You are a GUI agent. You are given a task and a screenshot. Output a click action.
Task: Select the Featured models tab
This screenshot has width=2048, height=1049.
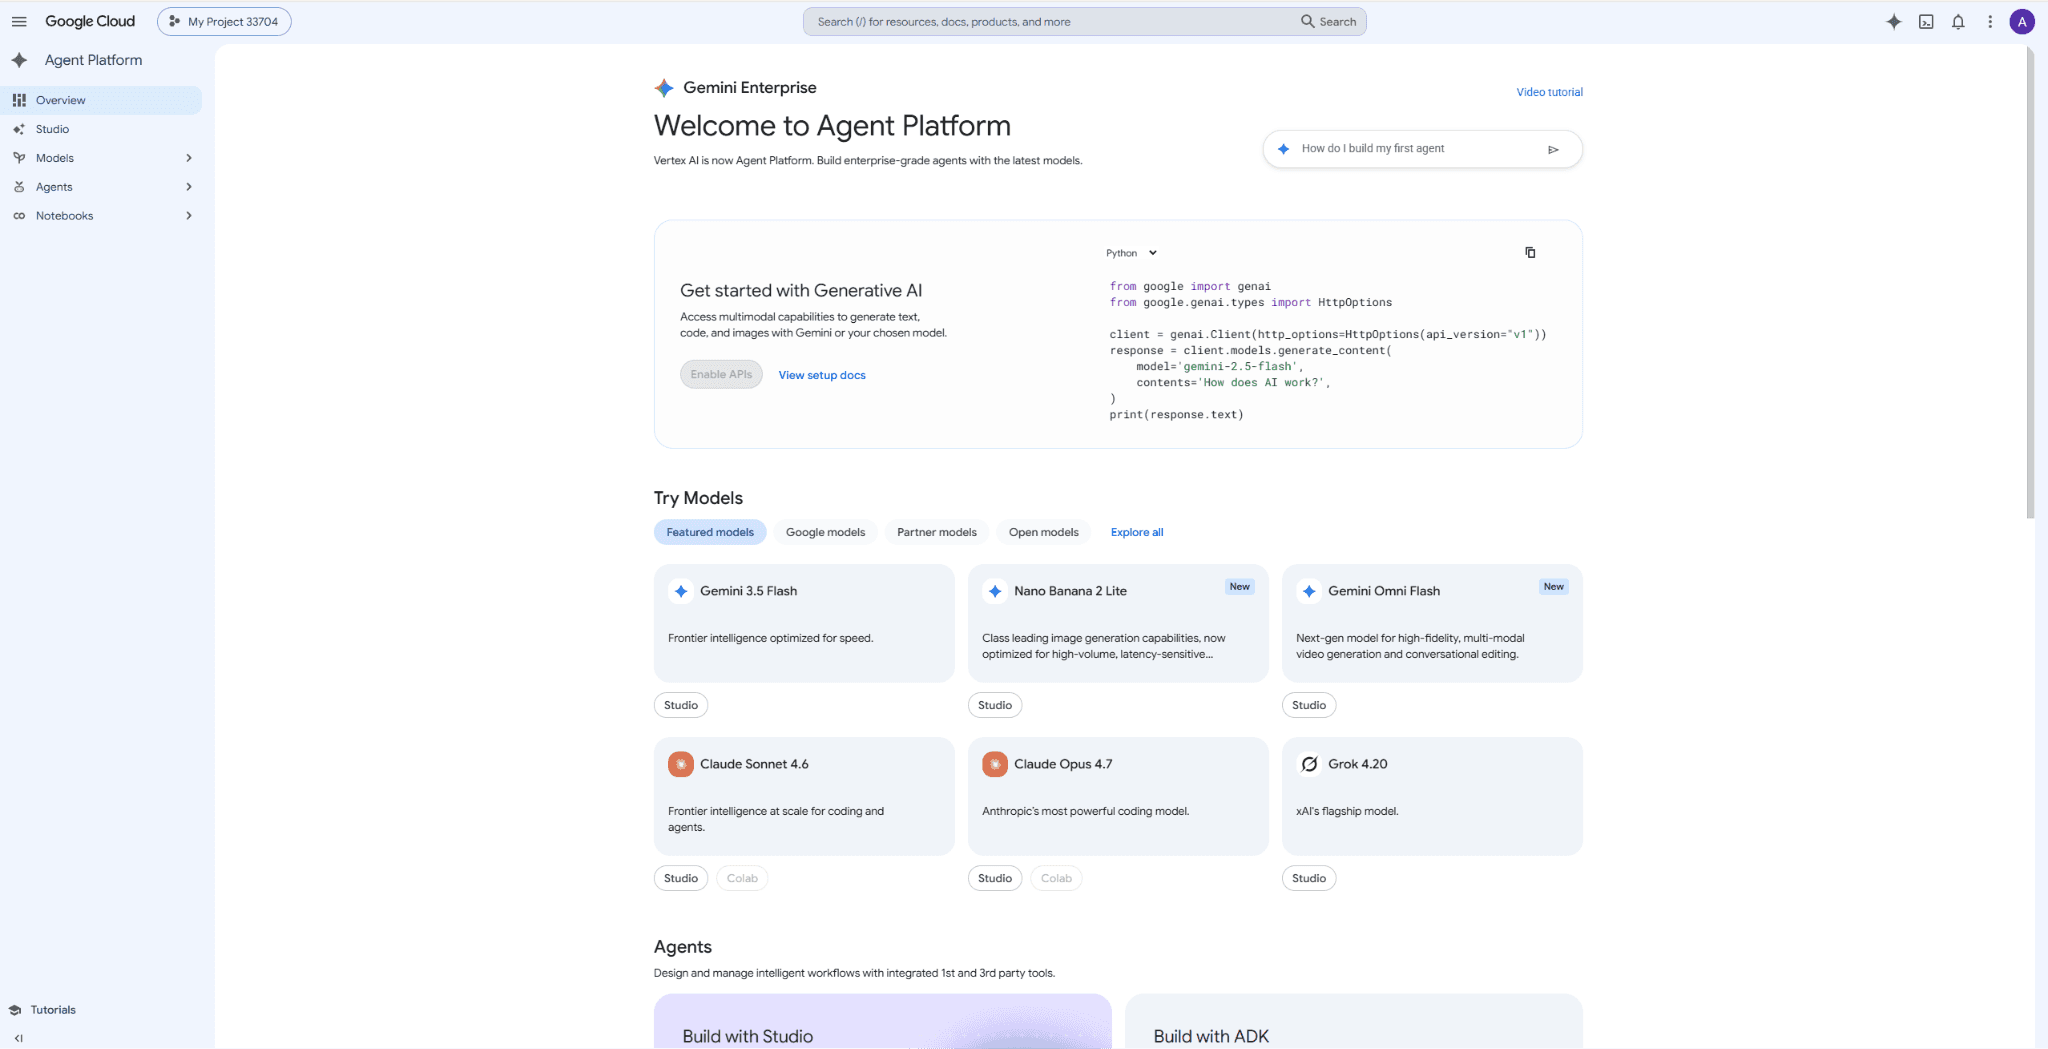coord(710,532)
